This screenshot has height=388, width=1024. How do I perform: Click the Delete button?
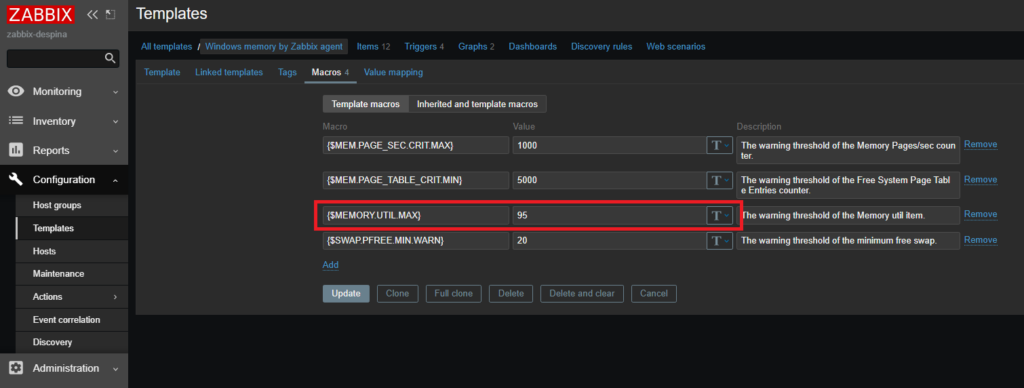pyautogui.click(x=511, y=293)
